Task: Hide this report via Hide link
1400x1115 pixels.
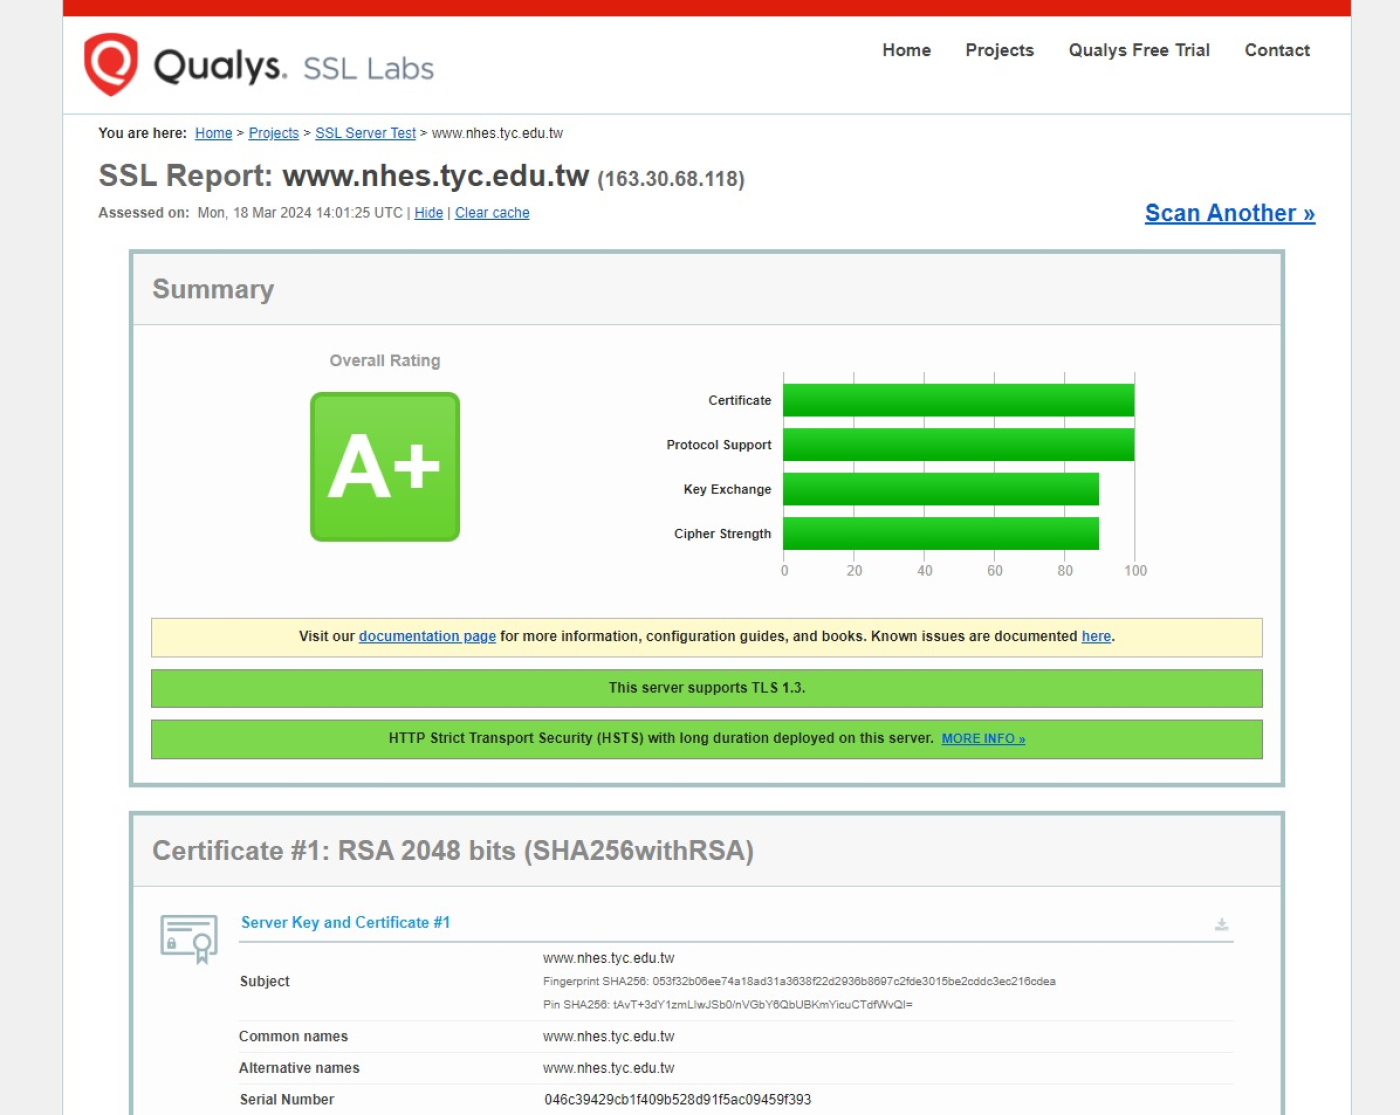Action: [x=428, y=213]
